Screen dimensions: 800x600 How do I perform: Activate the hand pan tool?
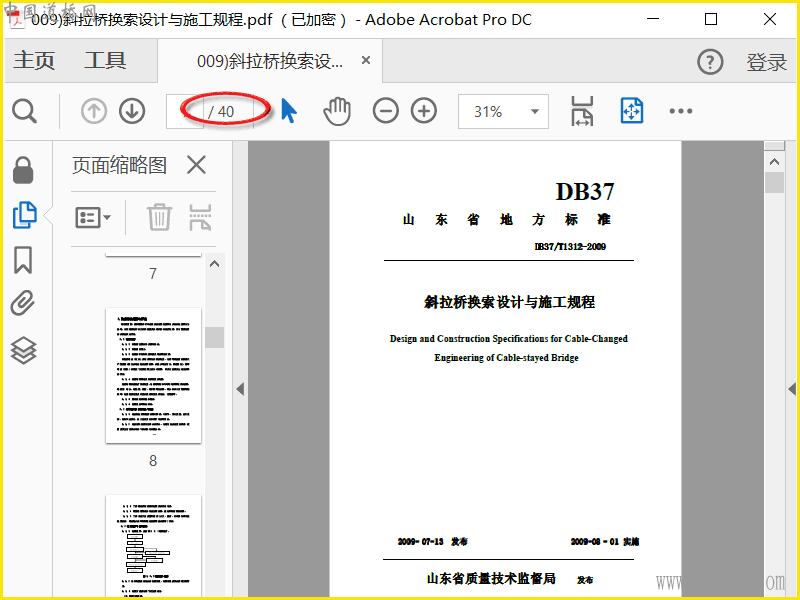click(337, 111)
